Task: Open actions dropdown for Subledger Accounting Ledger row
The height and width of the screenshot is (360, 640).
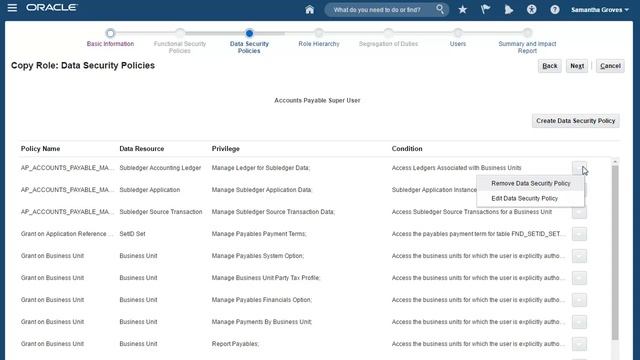Action: pos(579,168)
